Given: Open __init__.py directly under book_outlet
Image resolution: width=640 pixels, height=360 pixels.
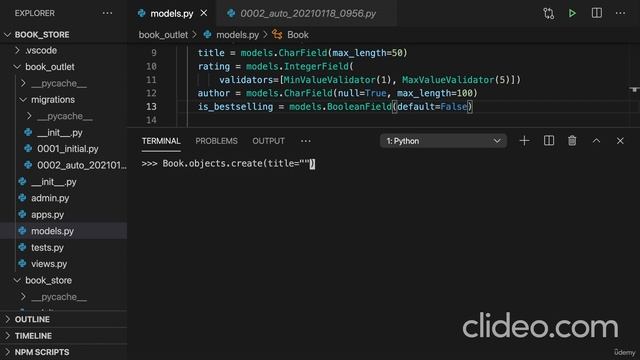Looking at the screenshot, I should (x=54, y=182).
